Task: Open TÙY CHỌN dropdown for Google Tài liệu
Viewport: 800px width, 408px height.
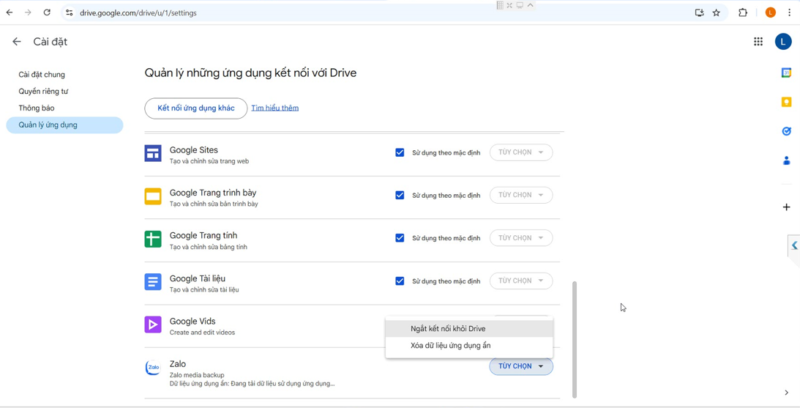Action: (x=521, y=280)
